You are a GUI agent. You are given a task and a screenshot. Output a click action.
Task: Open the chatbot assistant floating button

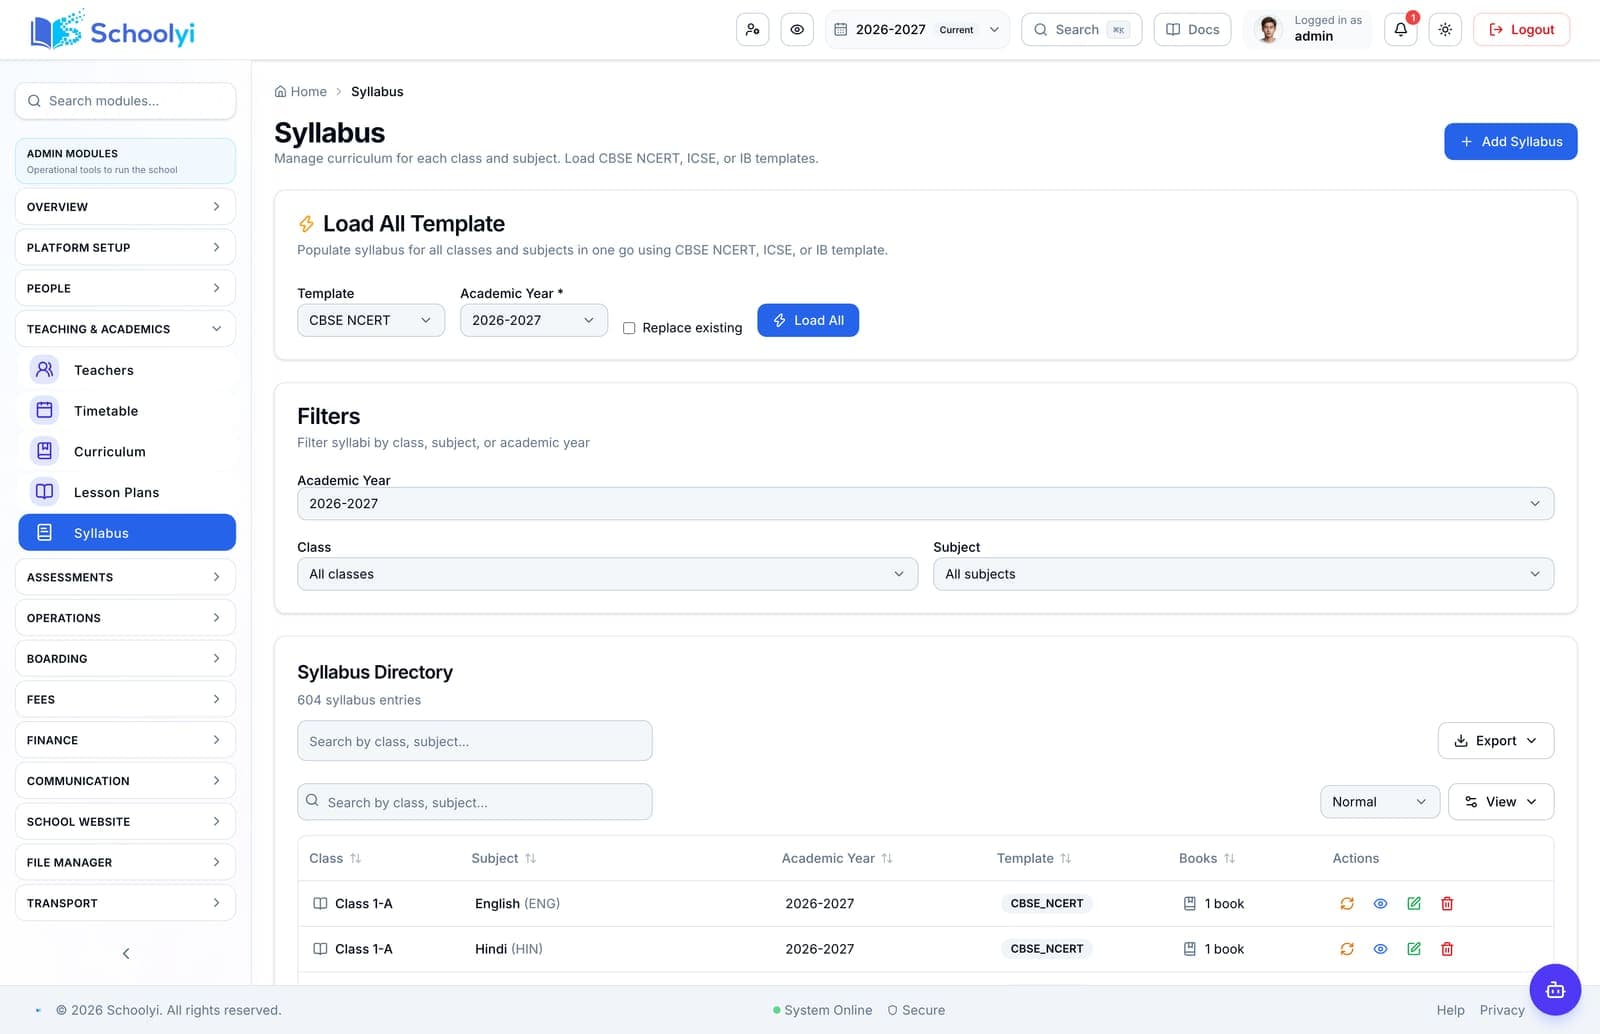pos(1555,990)
